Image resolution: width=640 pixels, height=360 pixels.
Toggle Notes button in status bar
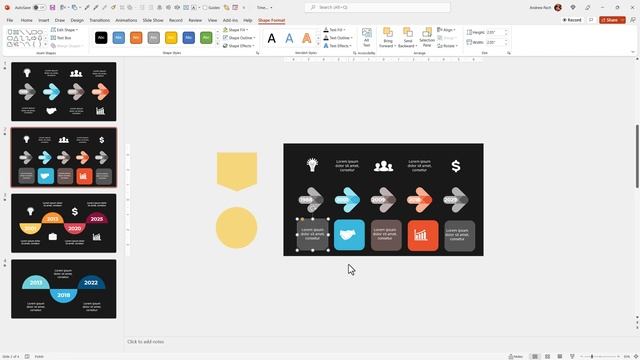pos(516,356)
